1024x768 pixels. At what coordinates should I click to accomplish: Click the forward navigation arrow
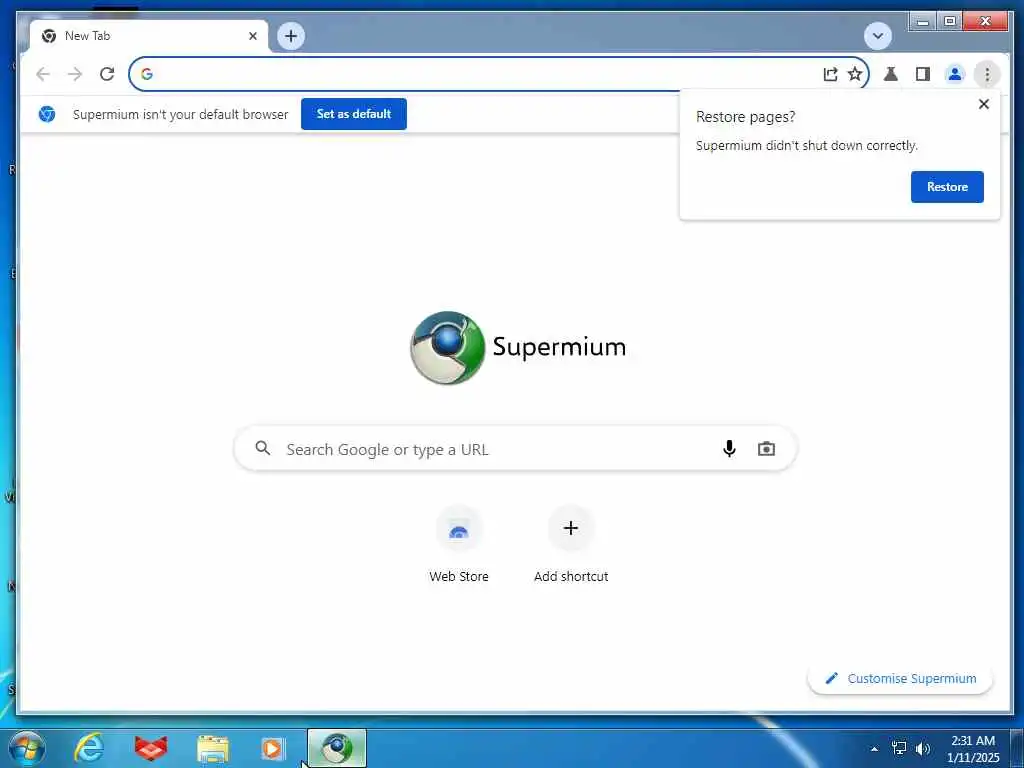click(x=75, y=74)
